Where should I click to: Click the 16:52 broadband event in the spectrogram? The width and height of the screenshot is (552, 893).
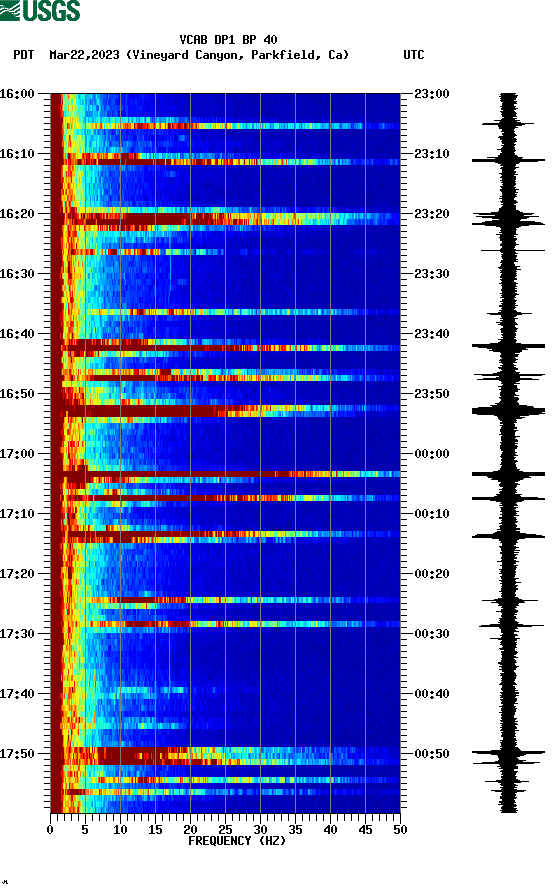[225, 411]
